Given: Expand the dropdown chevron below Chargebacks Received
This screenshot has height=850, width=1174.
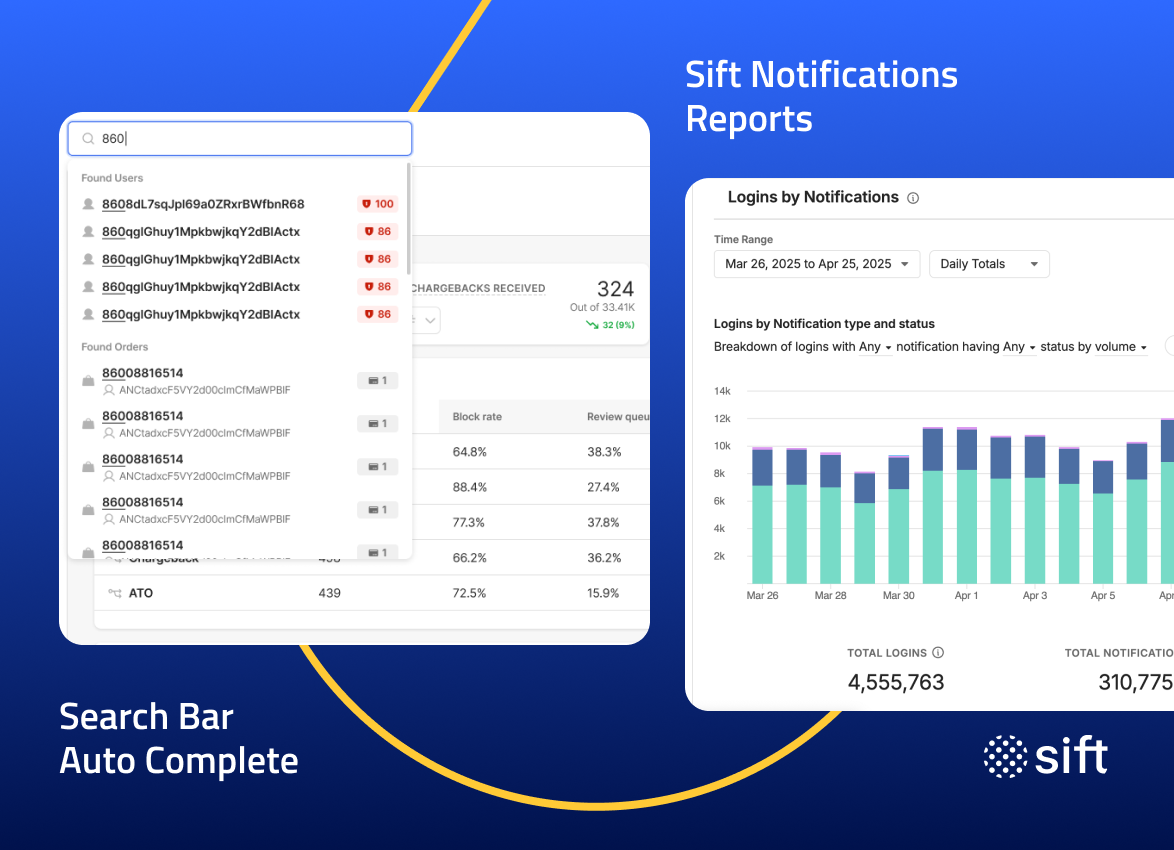Looking at the screenshot, I should pyautogui.click(x=430, y=321).
